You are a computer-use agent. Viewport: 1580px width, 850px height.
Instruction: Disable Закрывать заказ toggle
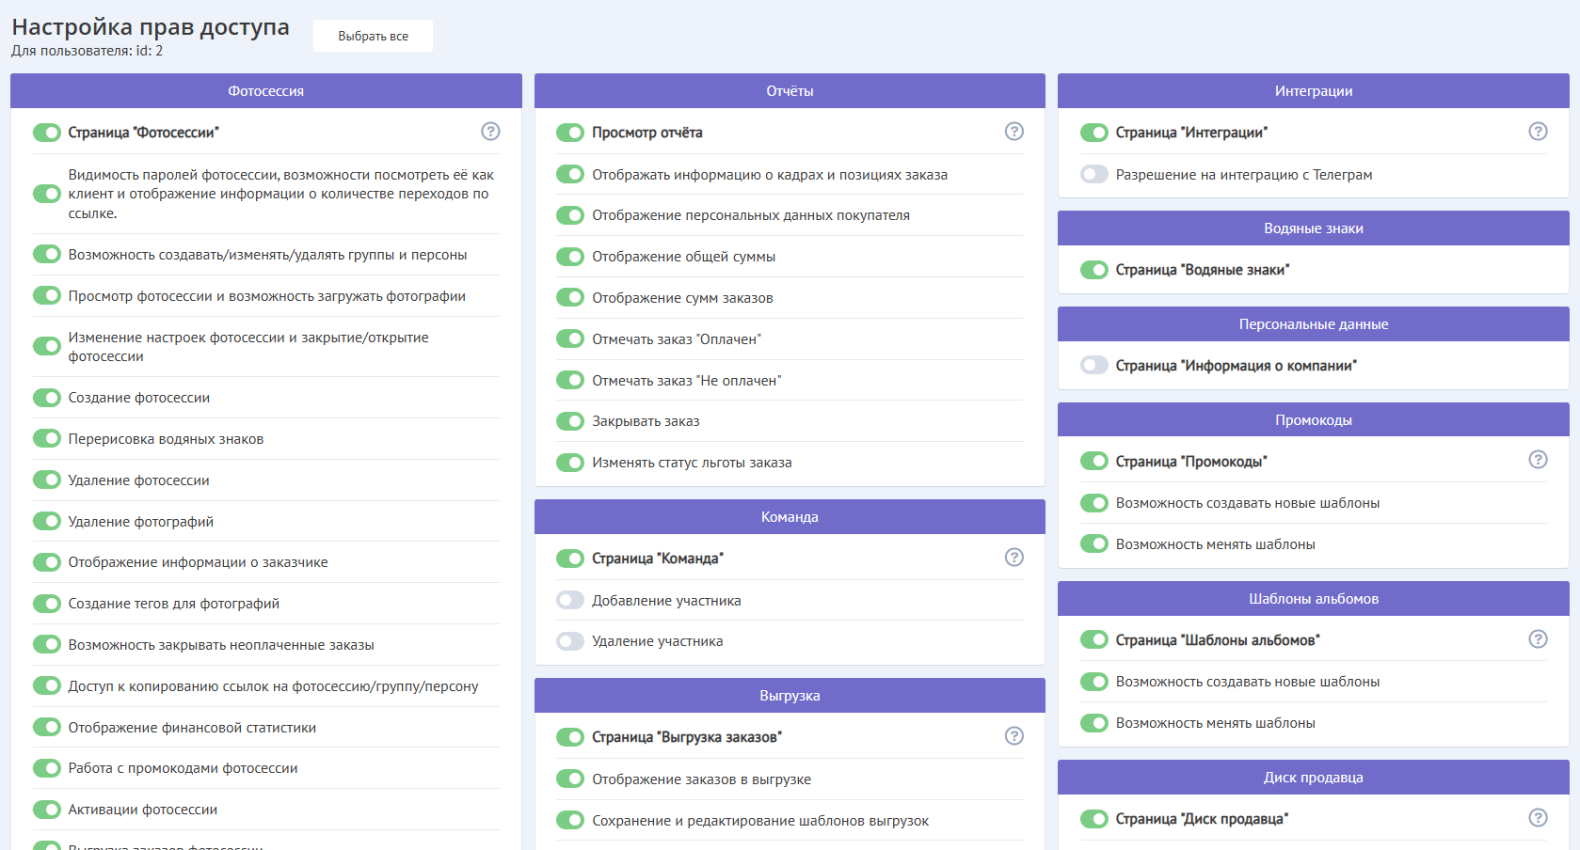[x=570, y=421]
